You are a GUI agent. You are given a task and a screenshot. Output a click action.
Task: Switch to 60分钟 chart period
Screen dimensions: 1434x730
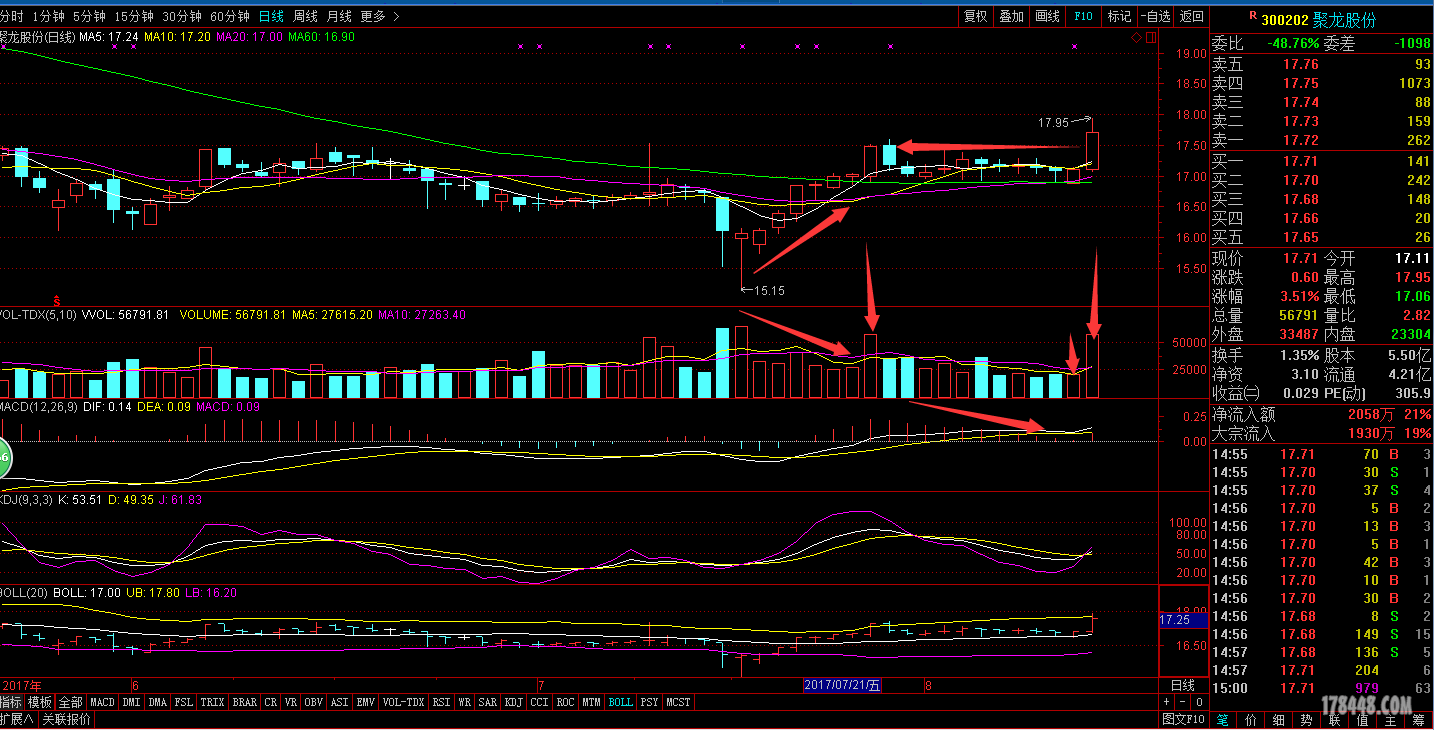230,16
